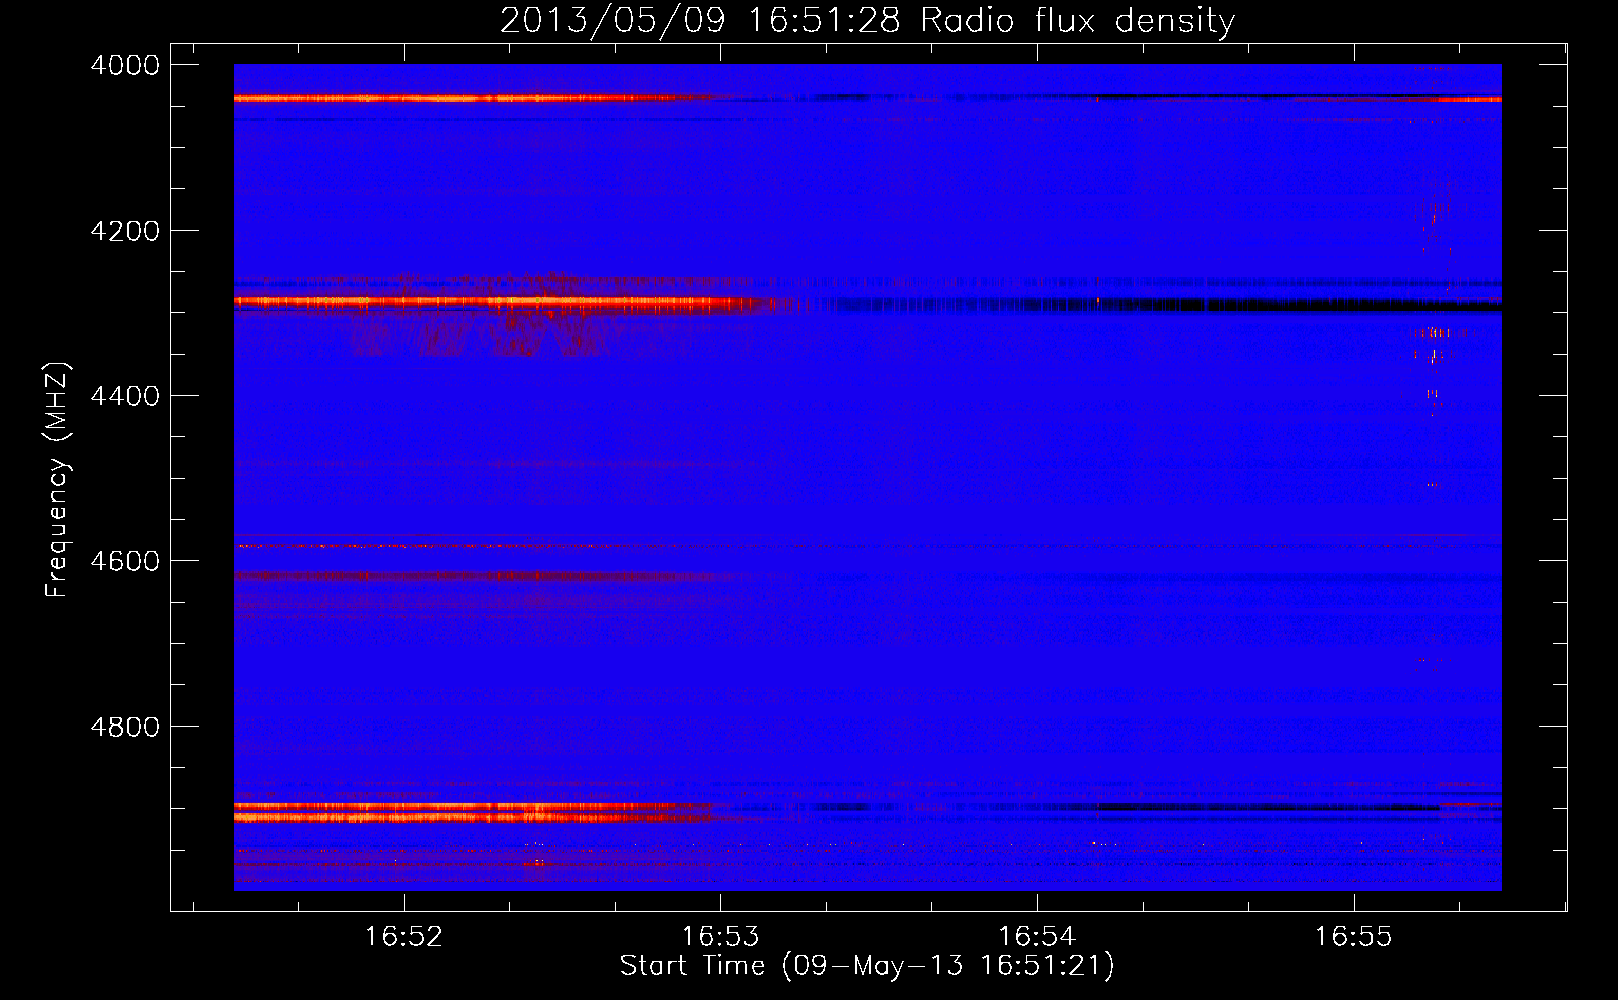Click the 16:55 time tick label

tap(1353, 936)
